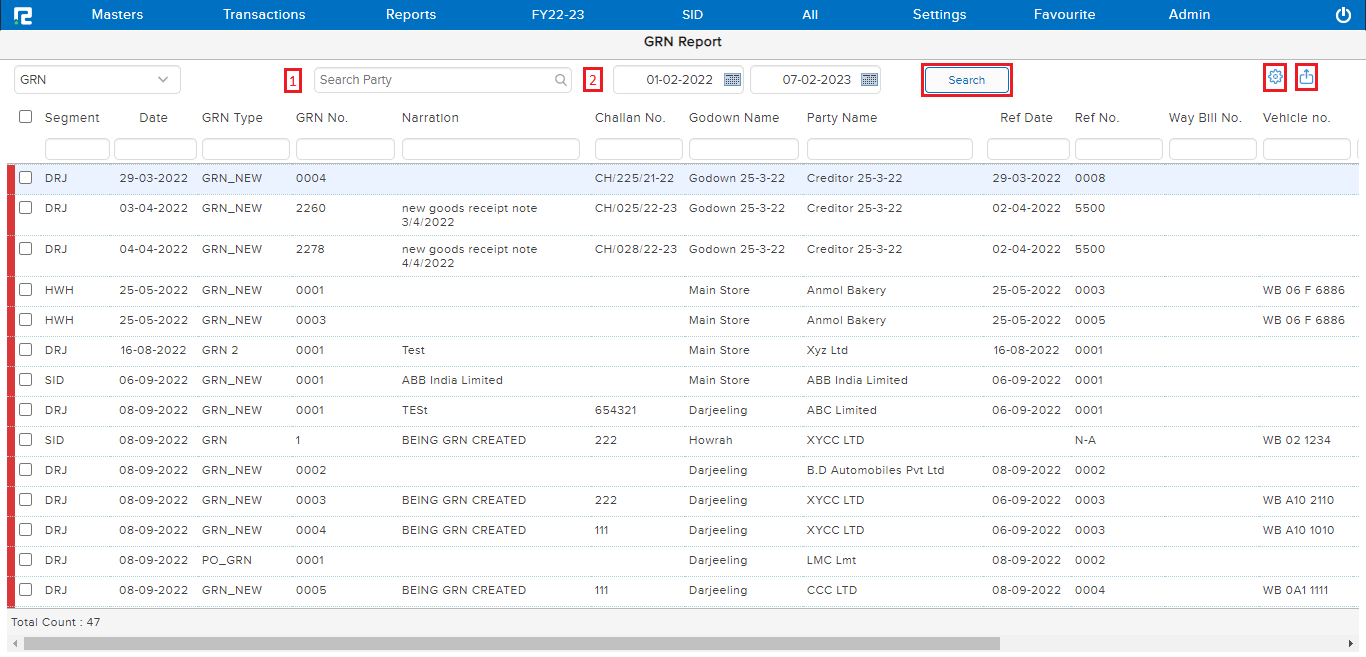Click the app logo icon at top left
This screenshot has width=1366, height=657.
click(x=22, y=15)
